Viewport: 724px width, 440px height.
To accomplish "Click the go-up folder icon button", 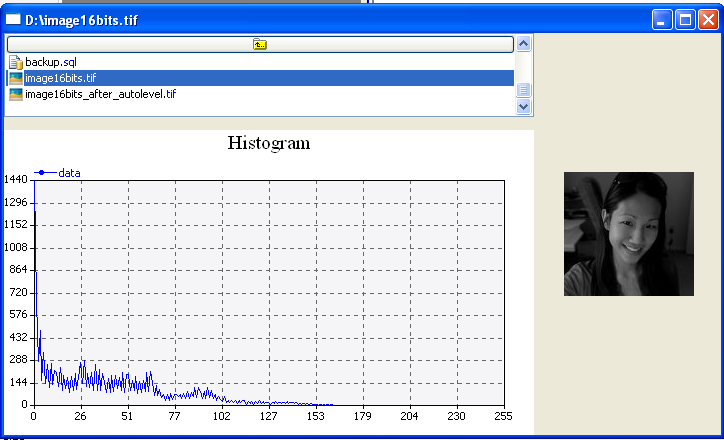I will coord(260,44).
